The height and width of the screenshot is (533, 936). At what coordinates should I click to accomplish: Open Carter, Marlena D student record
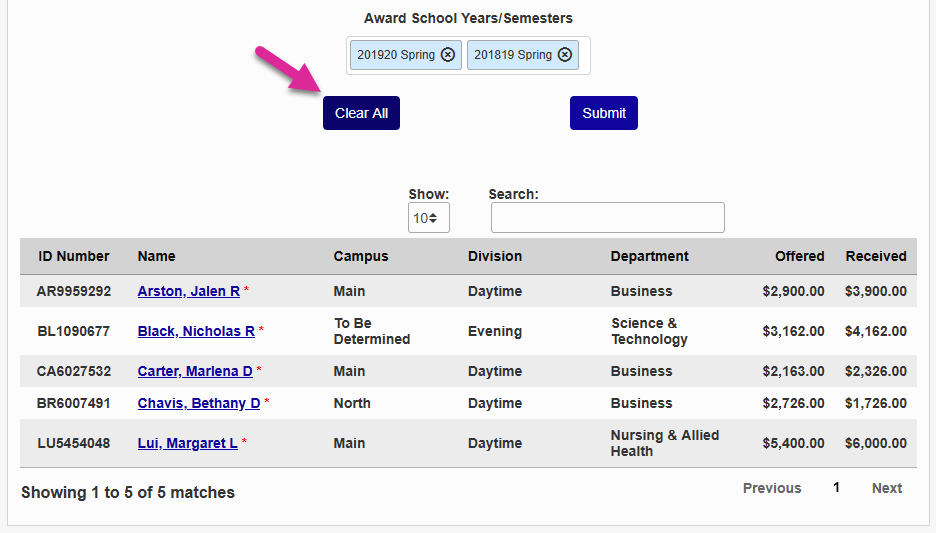195,371
